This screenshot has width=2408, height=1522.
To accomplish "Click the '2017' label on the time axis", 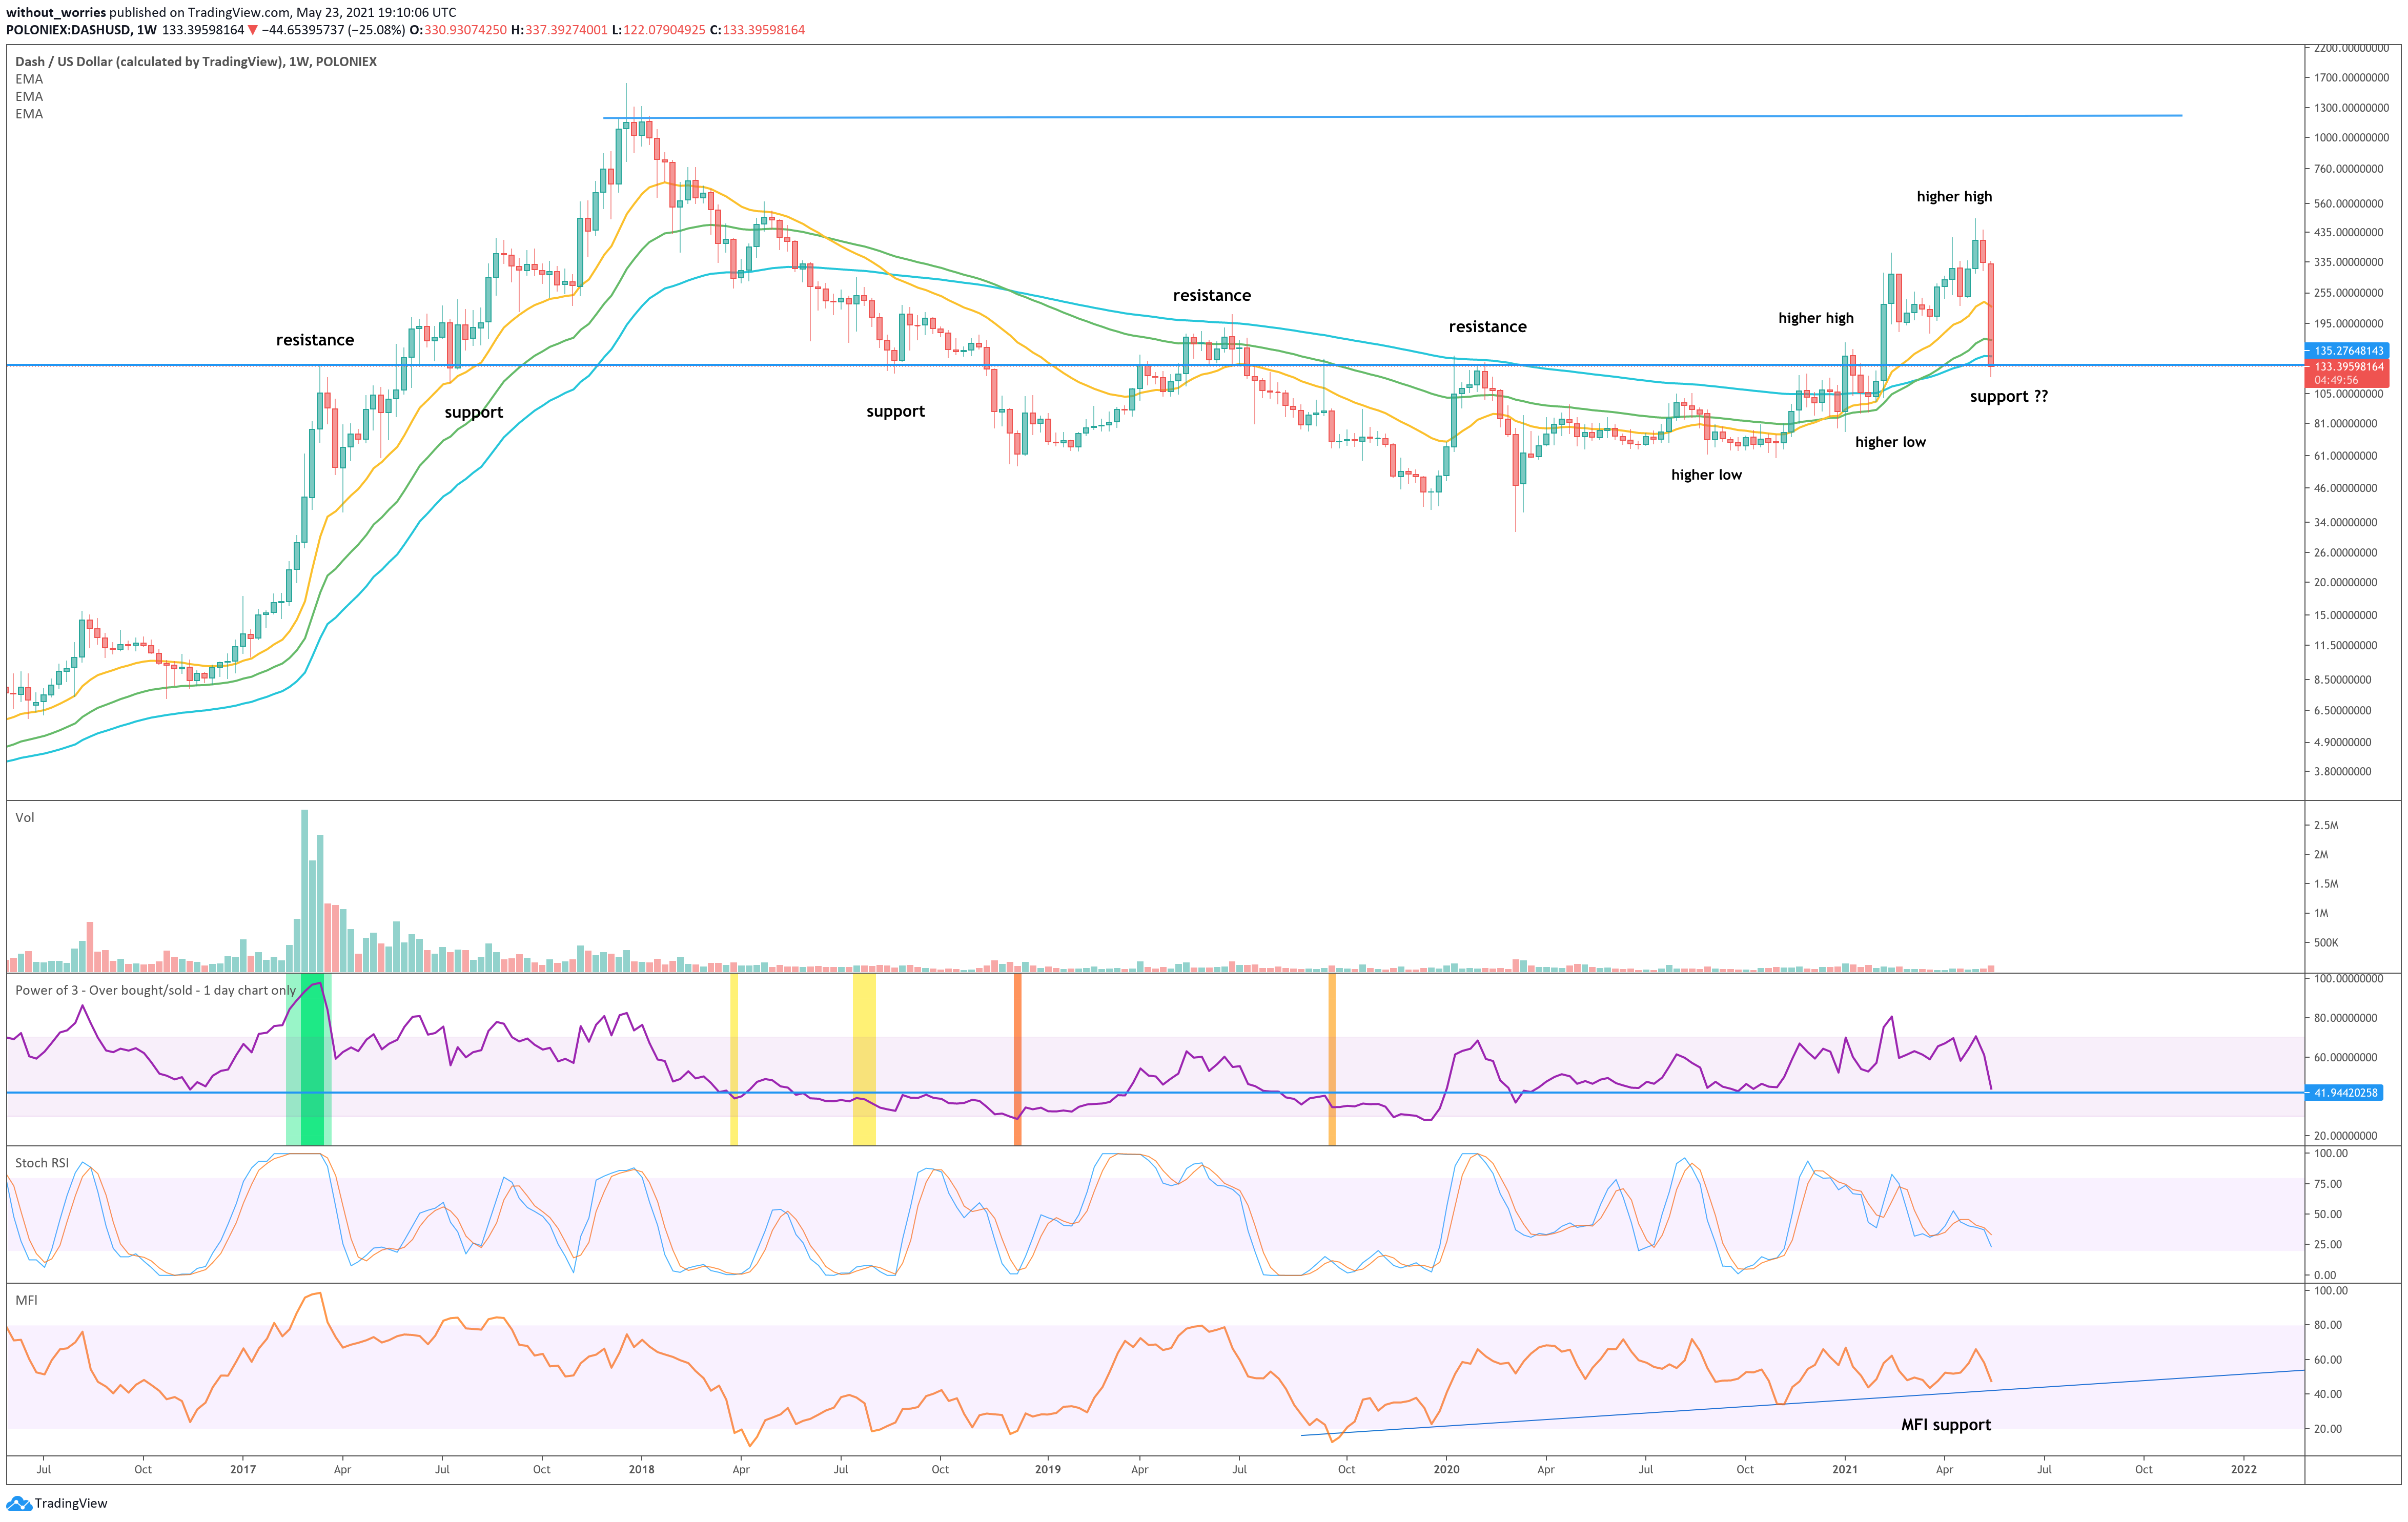I will click(243, 1470).
